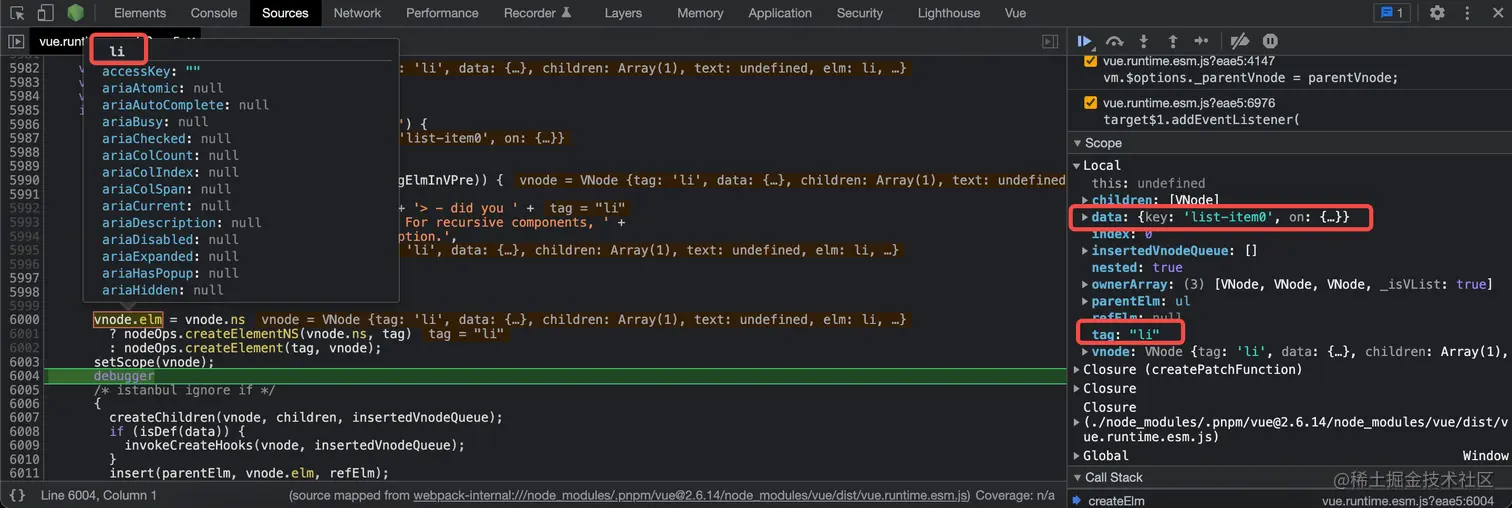Image resolution: width=1512 pixels, height=508 pixels.
Task: Open the Memory tab
Action: click(x=700, y=13)
